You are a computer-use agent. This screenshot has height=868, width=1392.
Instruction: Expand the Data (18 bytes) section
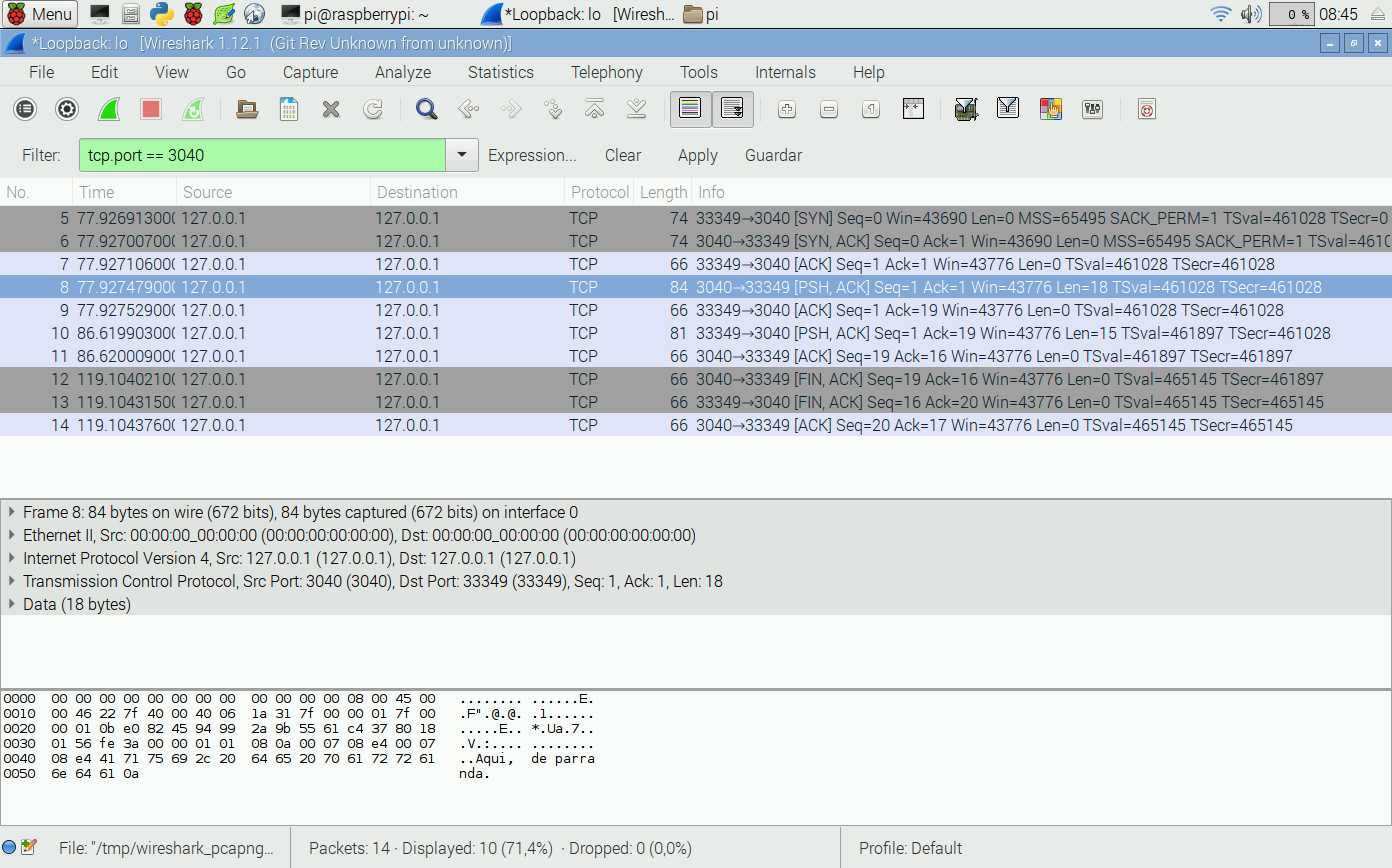coord(12,604)
